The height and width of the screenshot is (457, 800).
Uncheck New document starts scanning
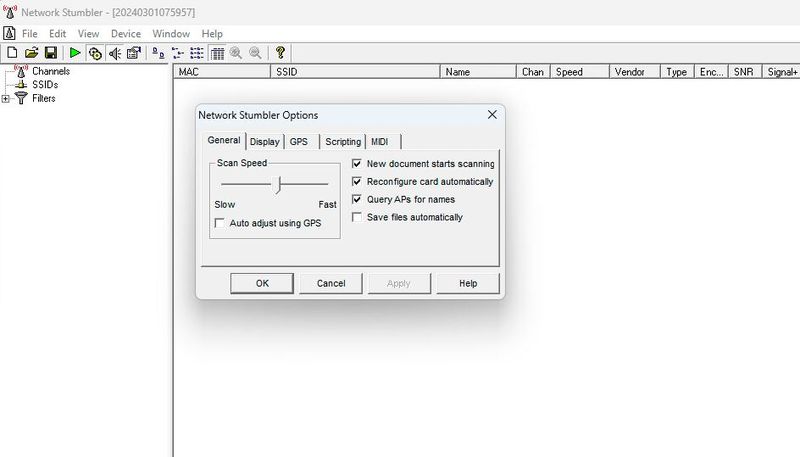point(357,164)
